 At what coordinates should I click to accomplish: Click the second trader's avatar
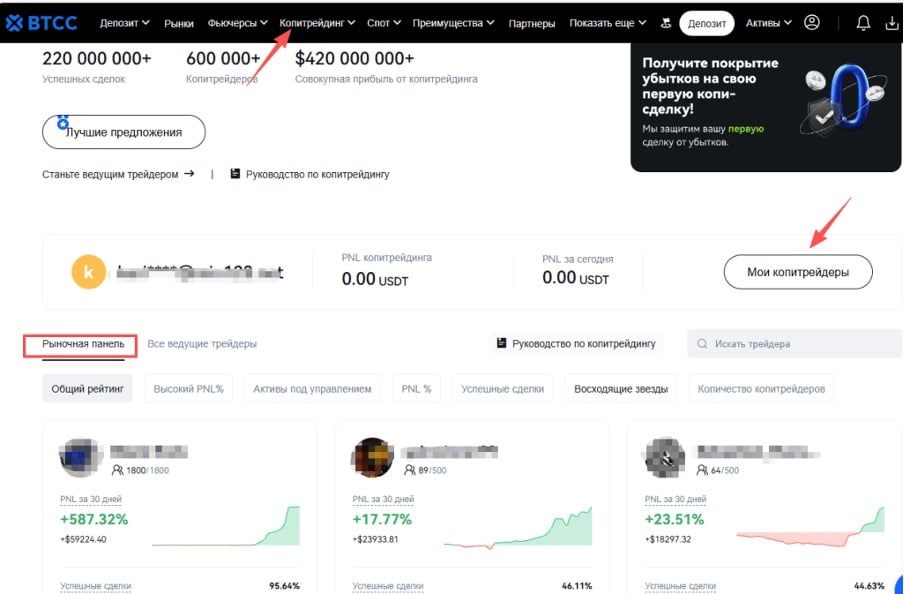(372, 458)
